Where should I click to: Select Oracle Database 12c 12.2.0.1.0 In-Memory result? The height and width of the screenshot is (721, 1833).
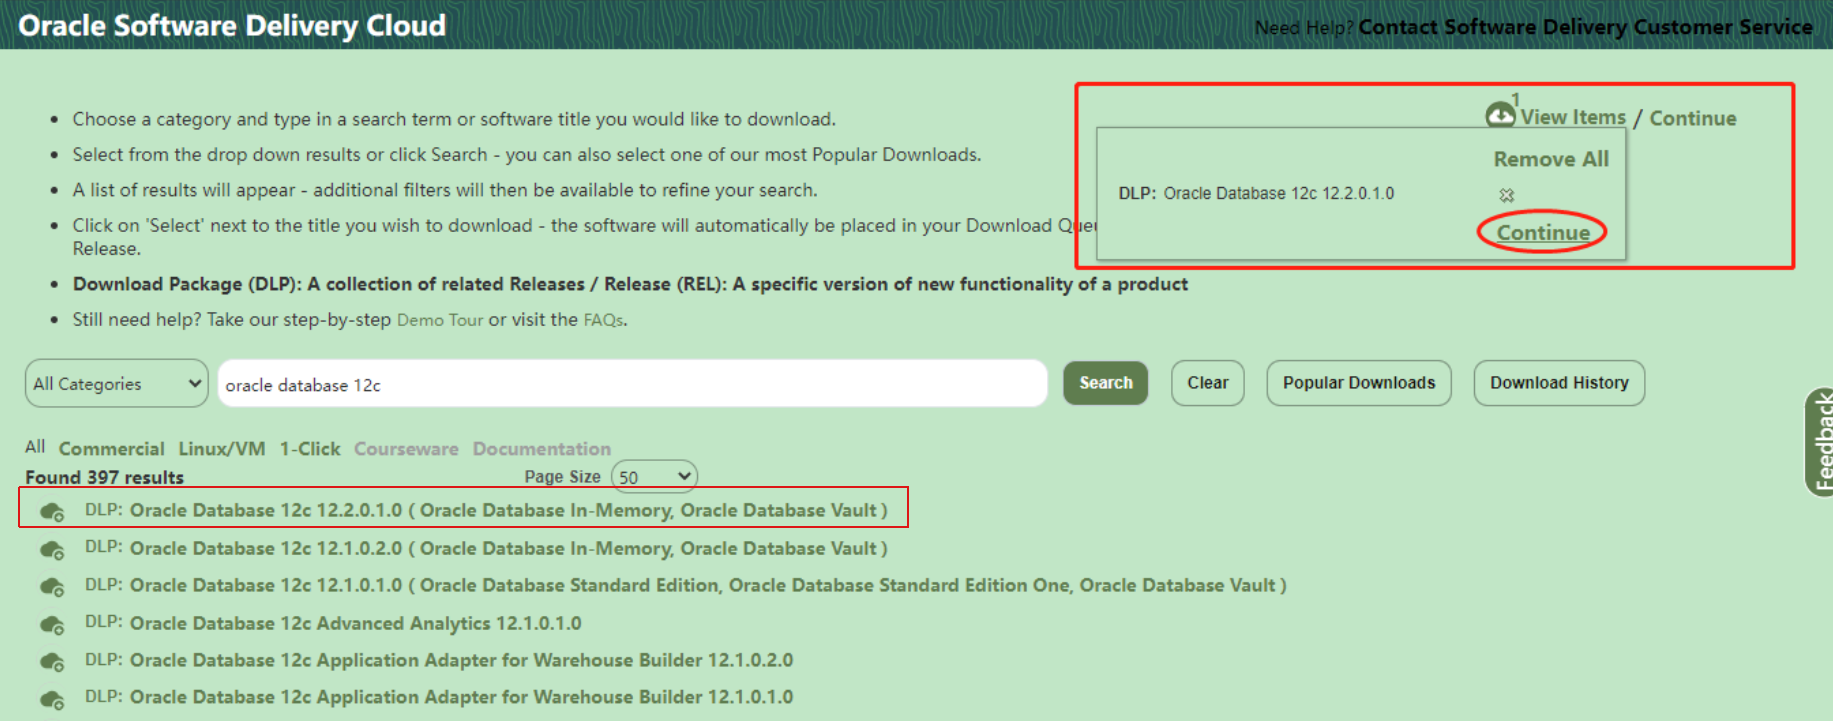click(x=509, y=510)
